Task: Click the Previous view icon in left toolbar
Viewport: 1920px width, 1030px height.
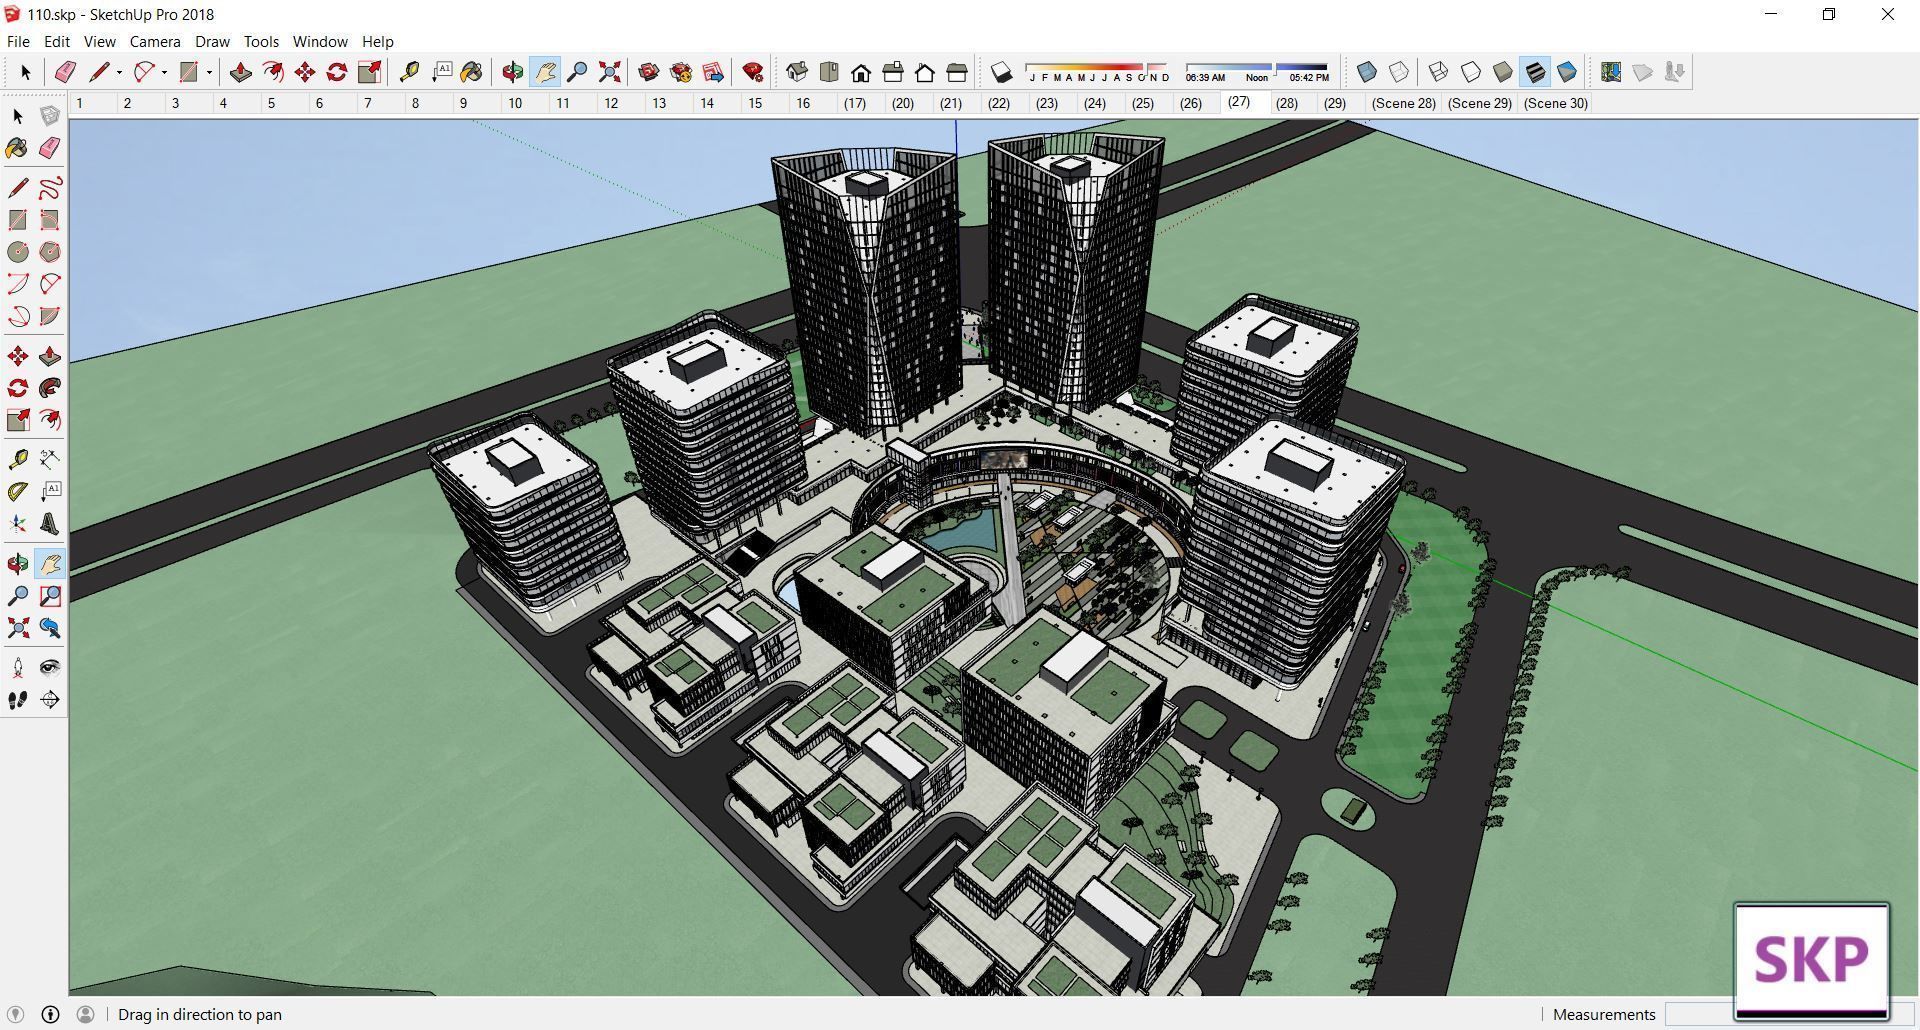Action: click(x=49, y=628)
